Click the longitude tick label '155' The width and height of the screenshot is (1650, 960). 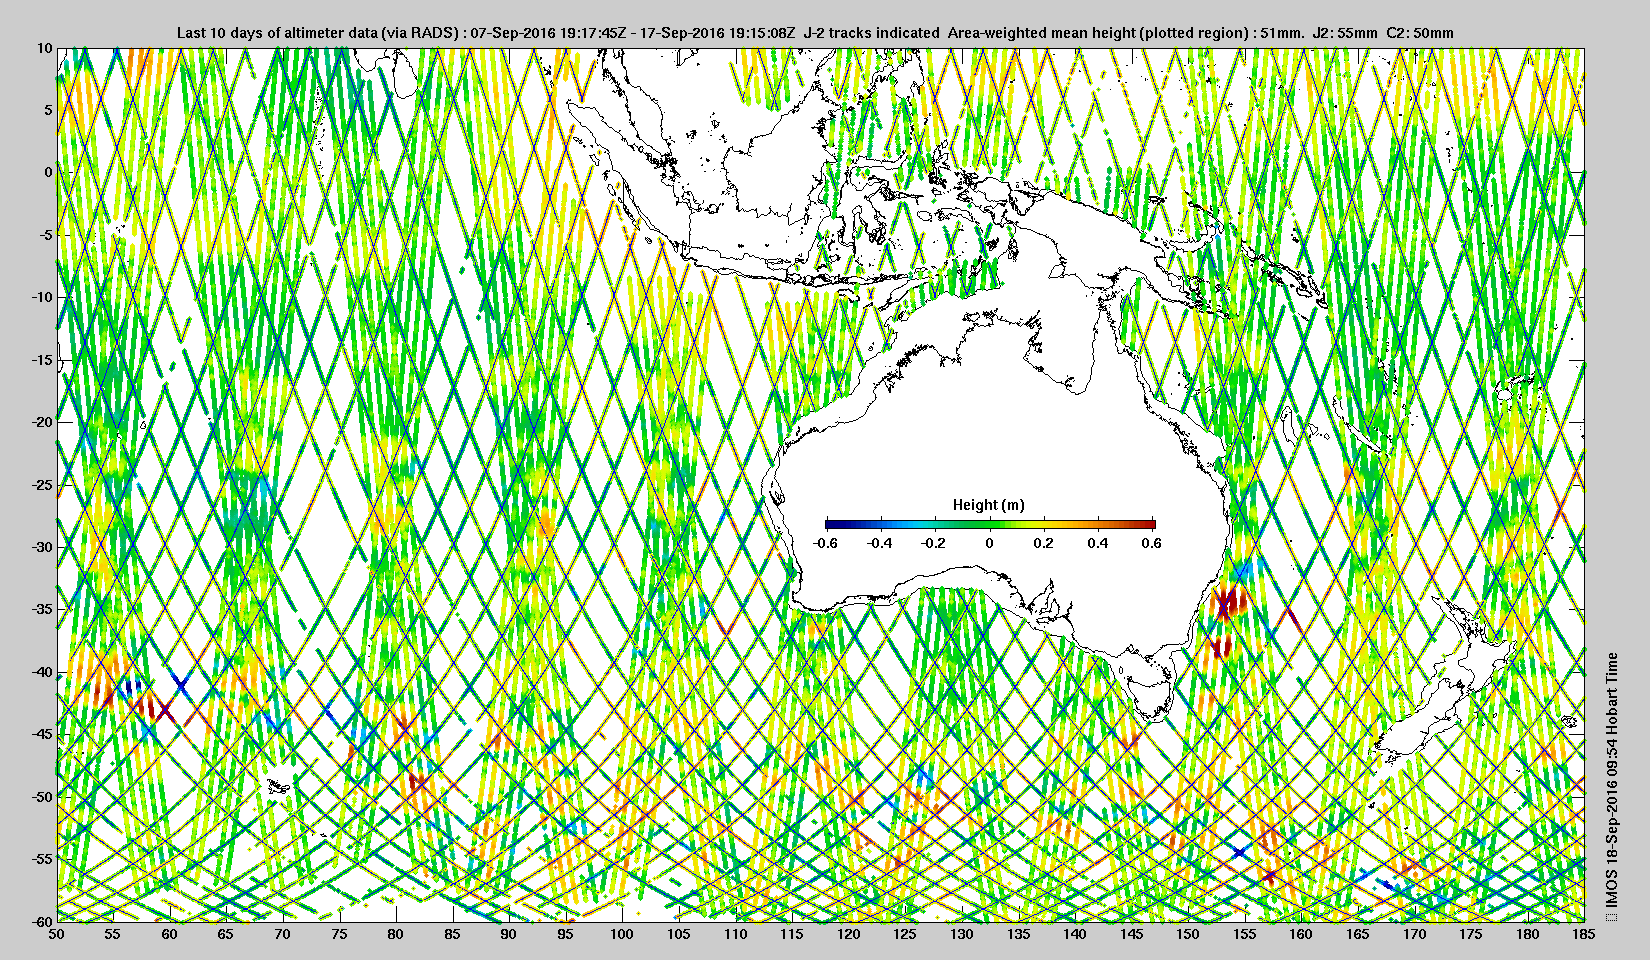pyautogui.click(x=1245, y=935)
